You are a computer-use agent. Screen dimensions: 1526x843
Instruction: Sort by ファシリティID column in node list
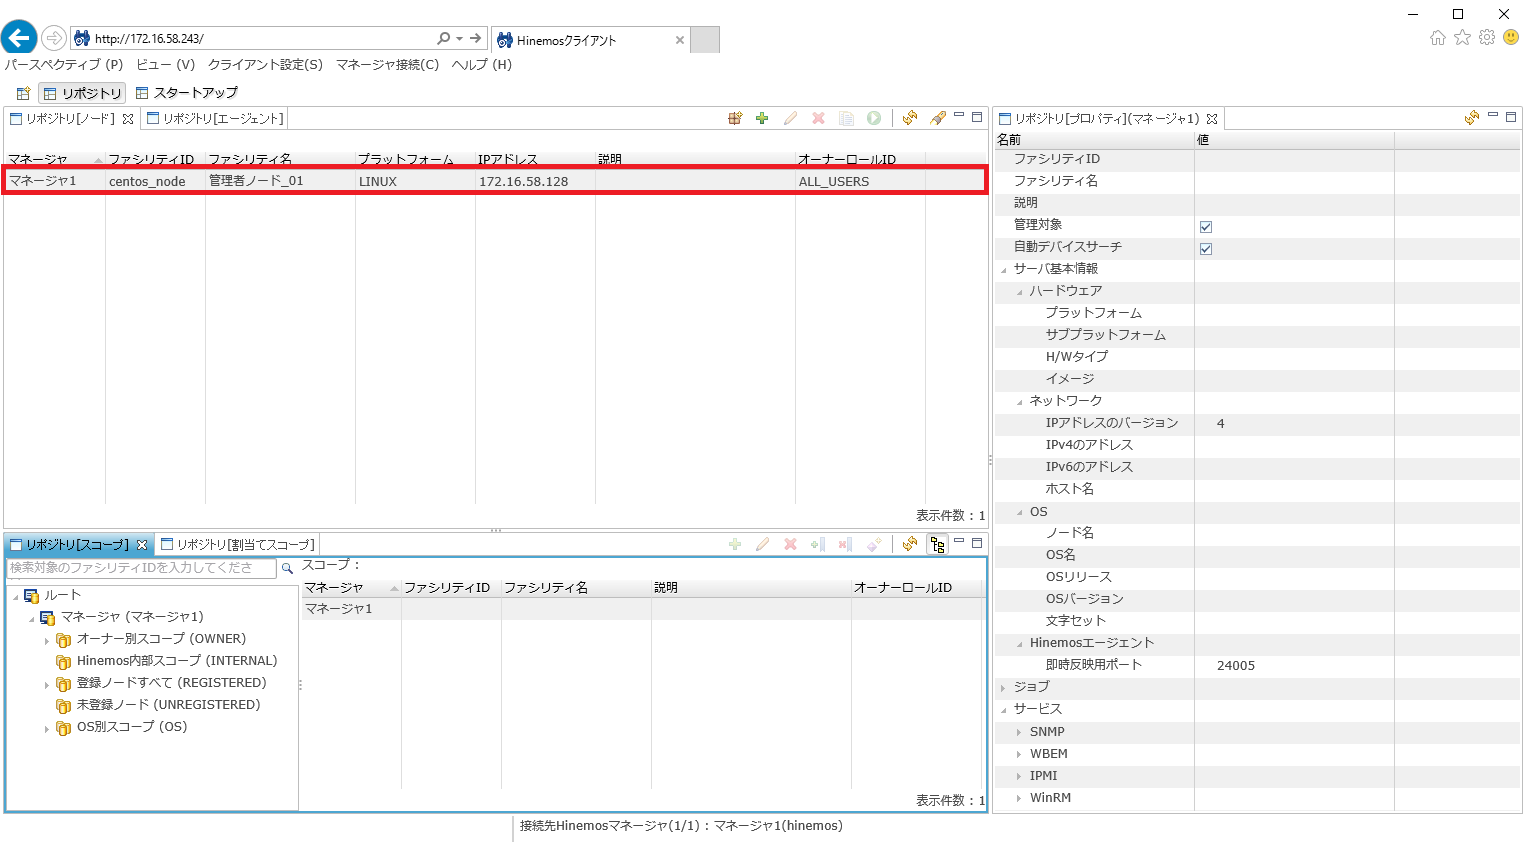pos(155,159)
